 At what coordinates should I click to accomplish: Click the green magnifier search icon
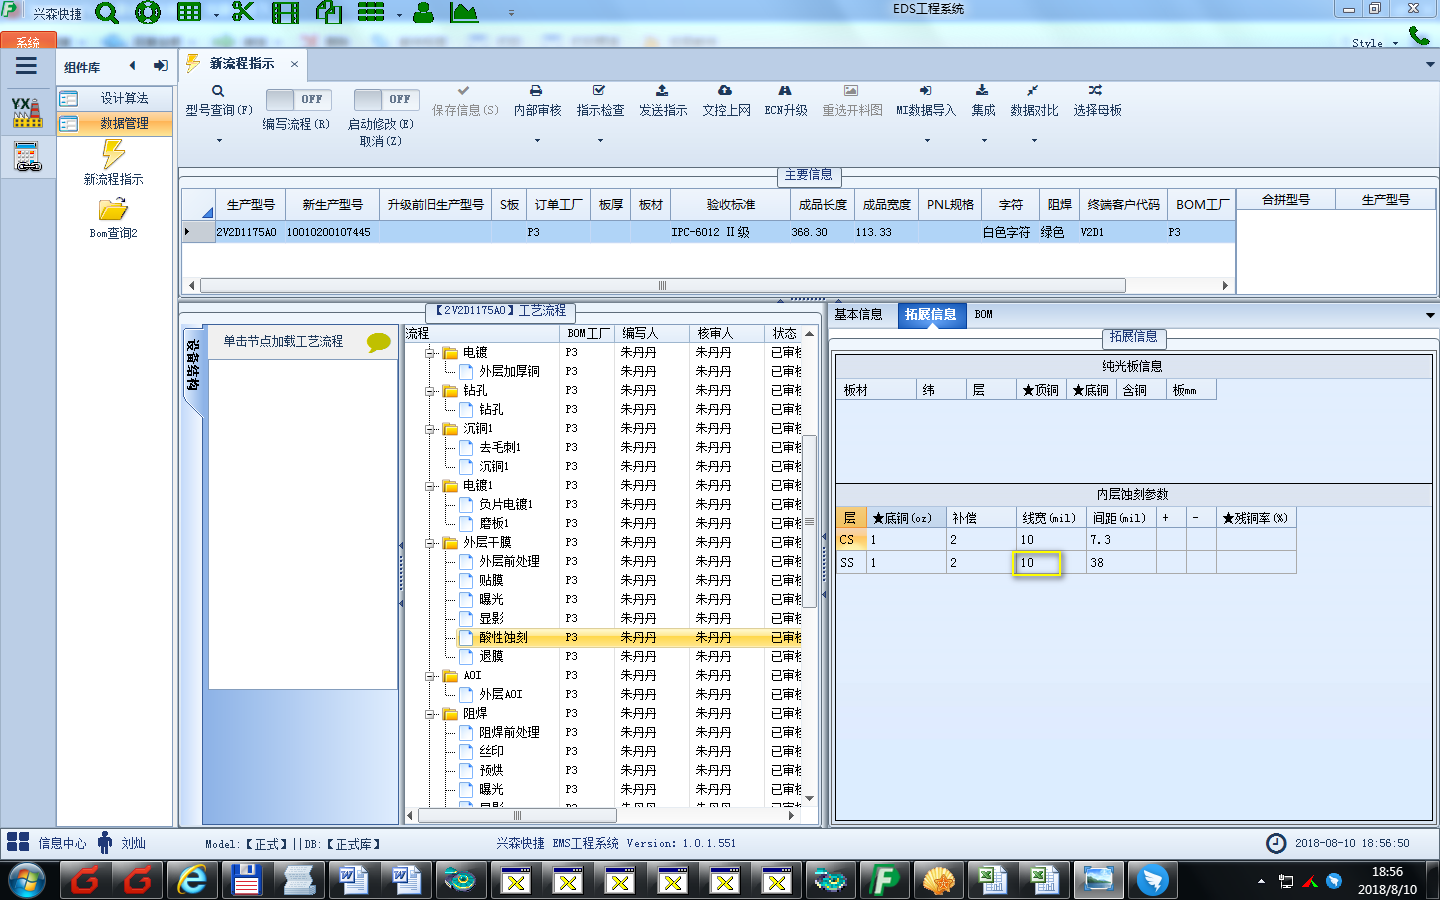tap(107, 13)
